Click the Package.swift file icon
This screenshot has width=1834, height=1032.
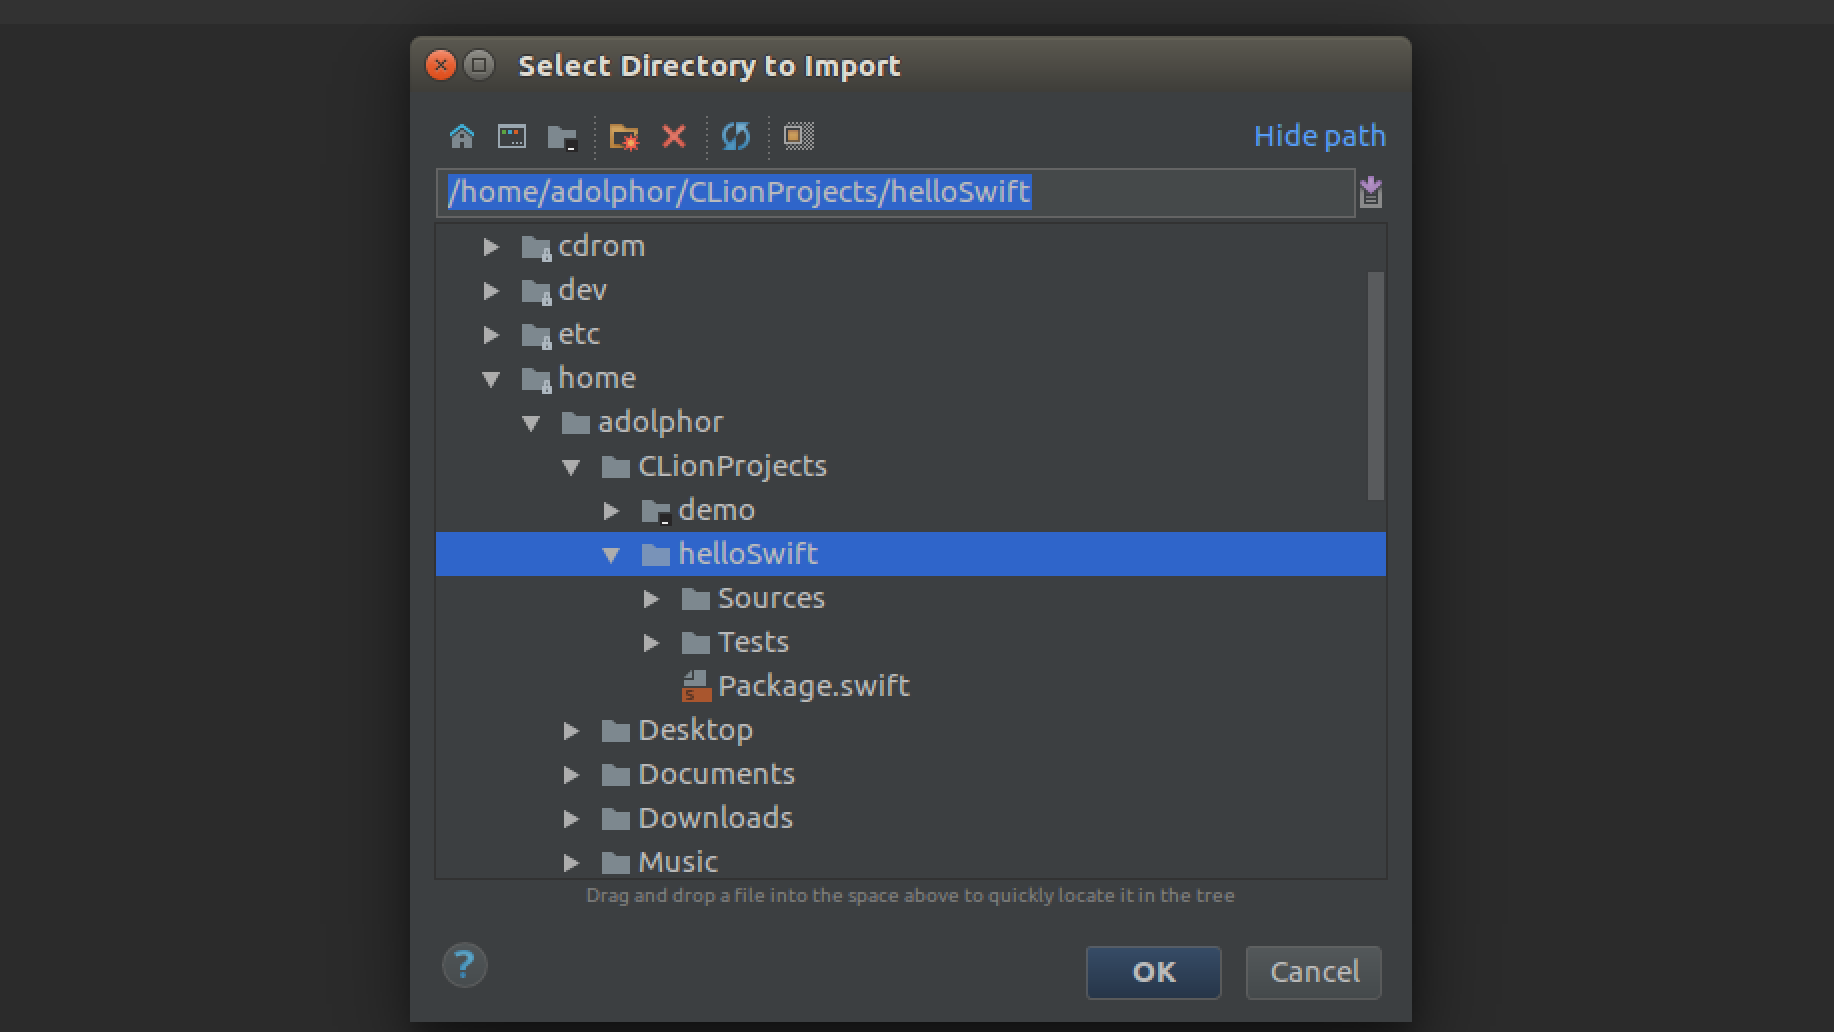coord(696,686)
